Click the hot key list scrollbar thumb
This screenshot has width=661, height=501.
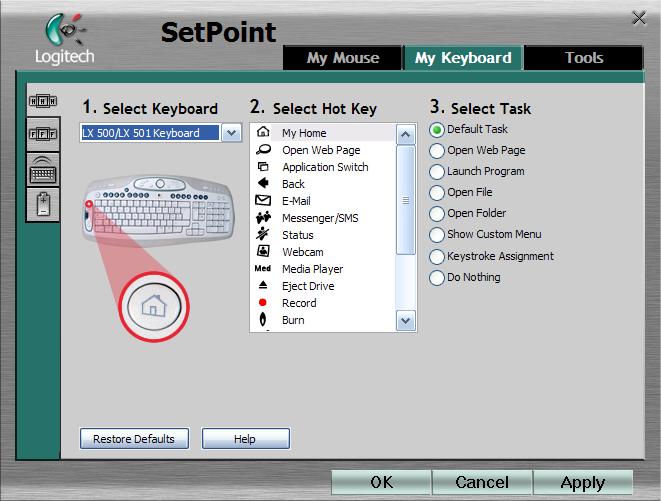pos(405,200)
